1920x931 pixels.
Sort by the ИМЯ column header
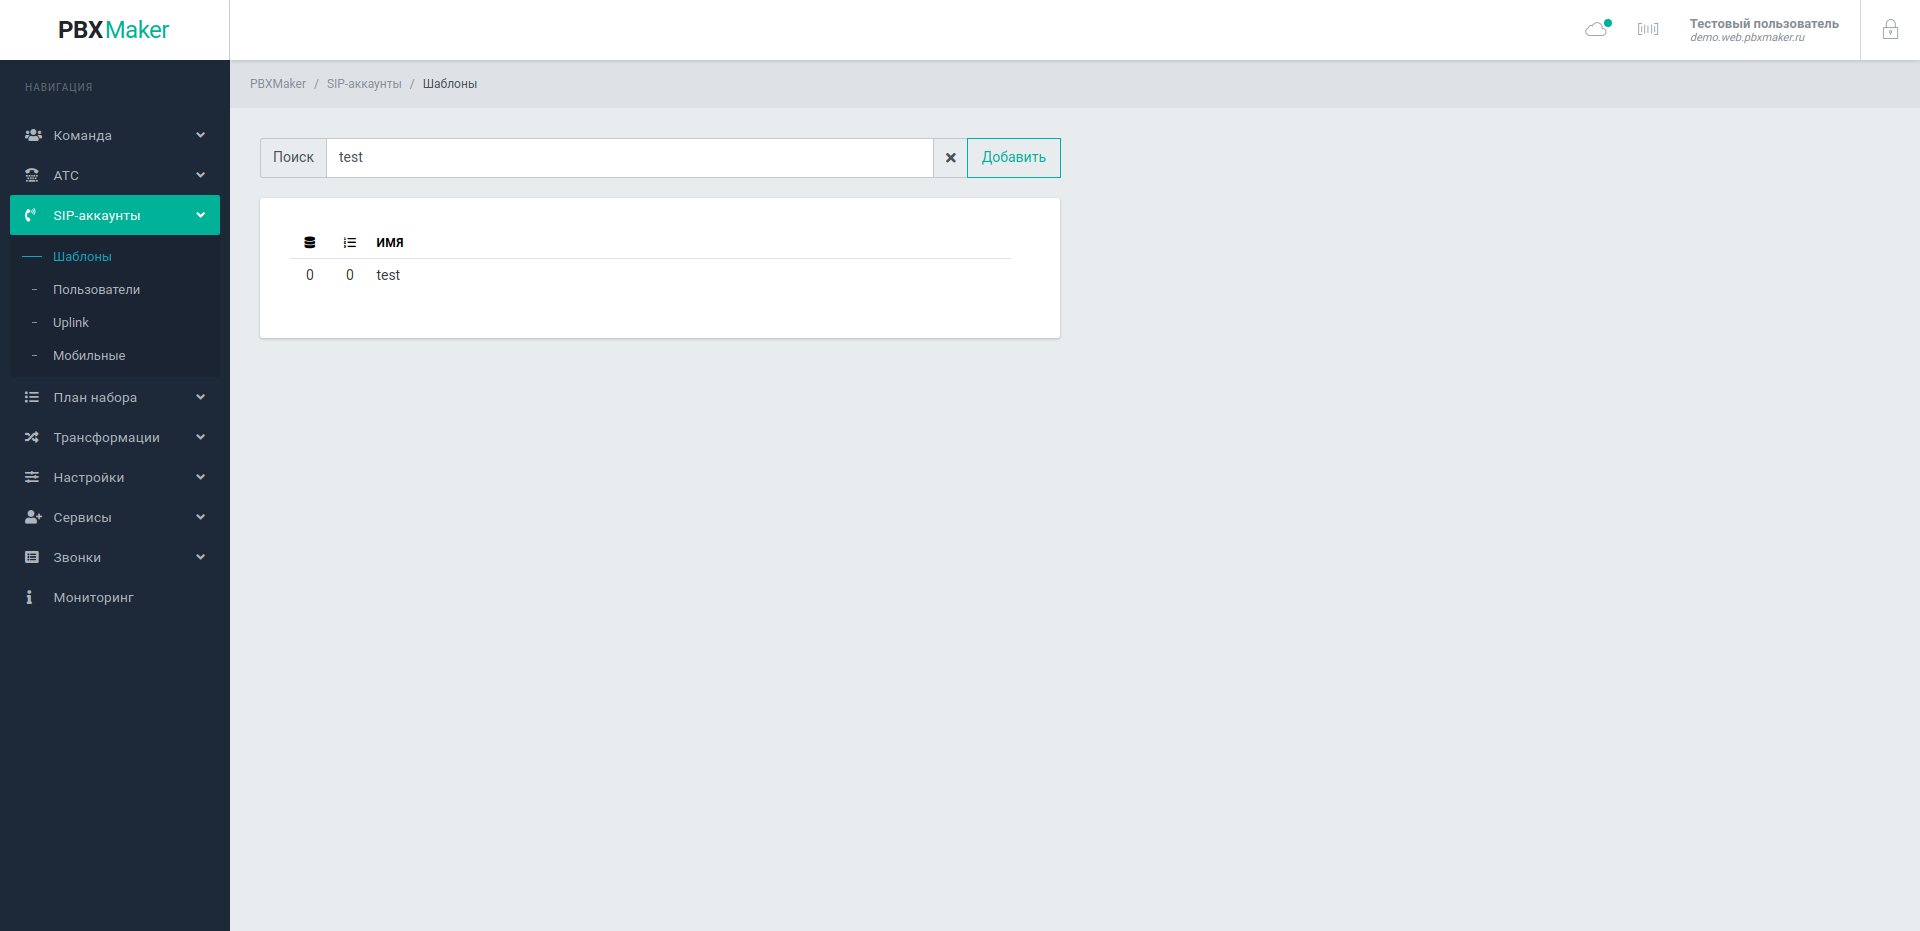coord(390,243)
